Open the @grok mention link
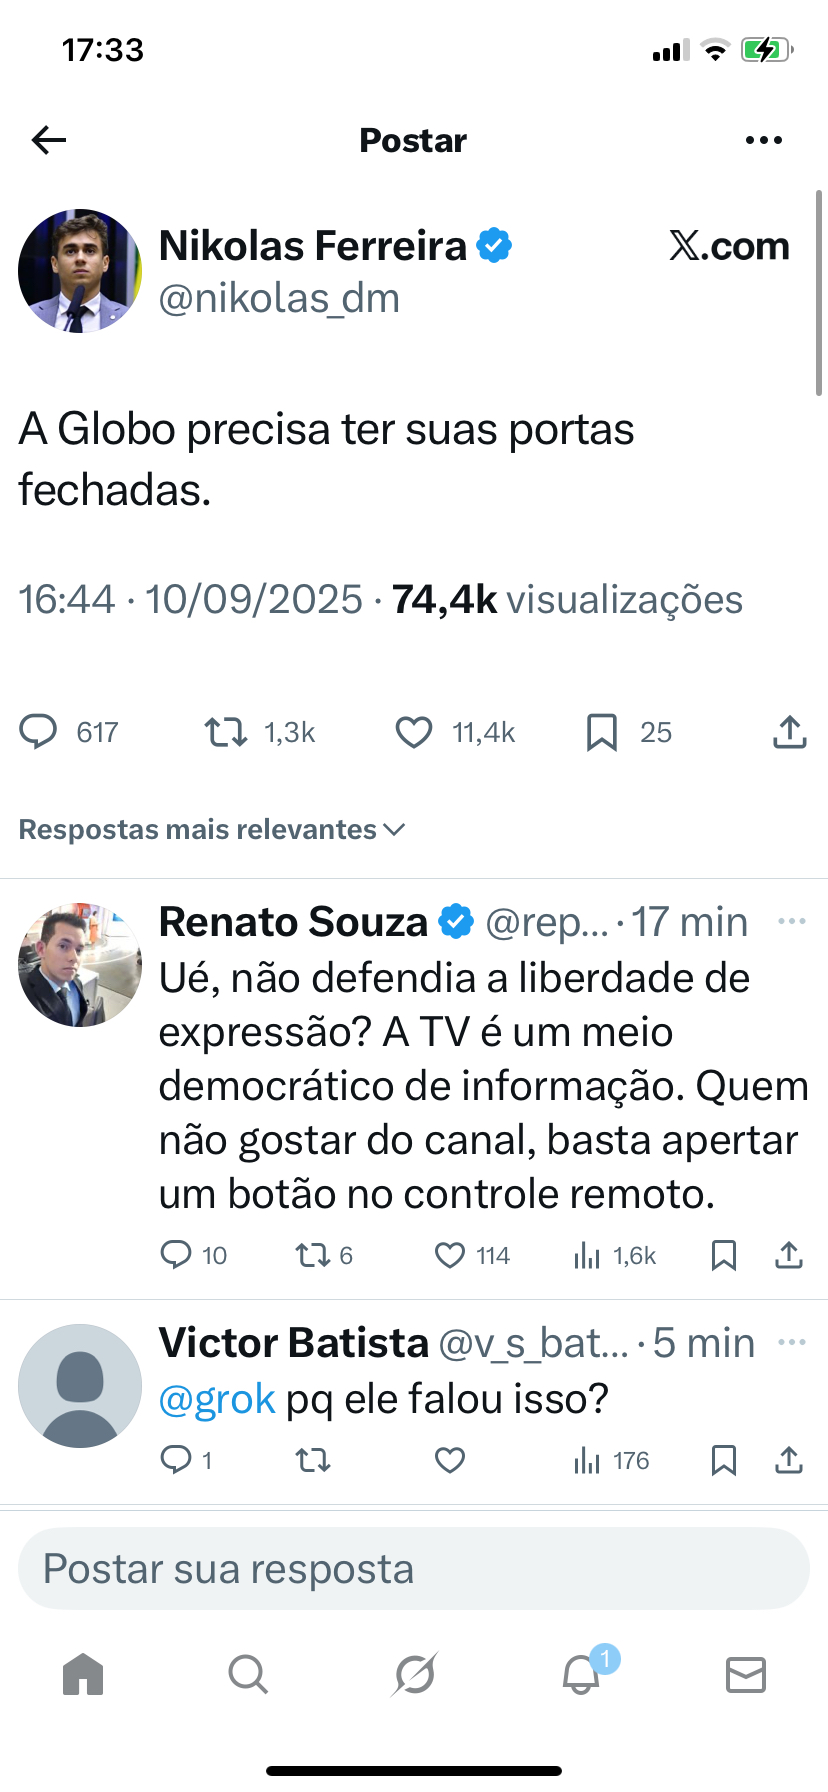This screenshot has width=828, height=1792. 217,1398
